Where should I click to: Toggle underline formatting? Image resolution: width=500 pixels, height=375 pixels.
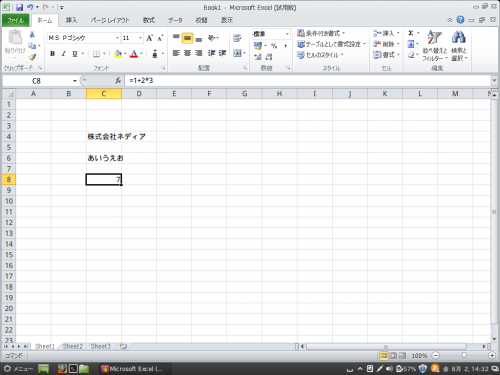(75, 54)
